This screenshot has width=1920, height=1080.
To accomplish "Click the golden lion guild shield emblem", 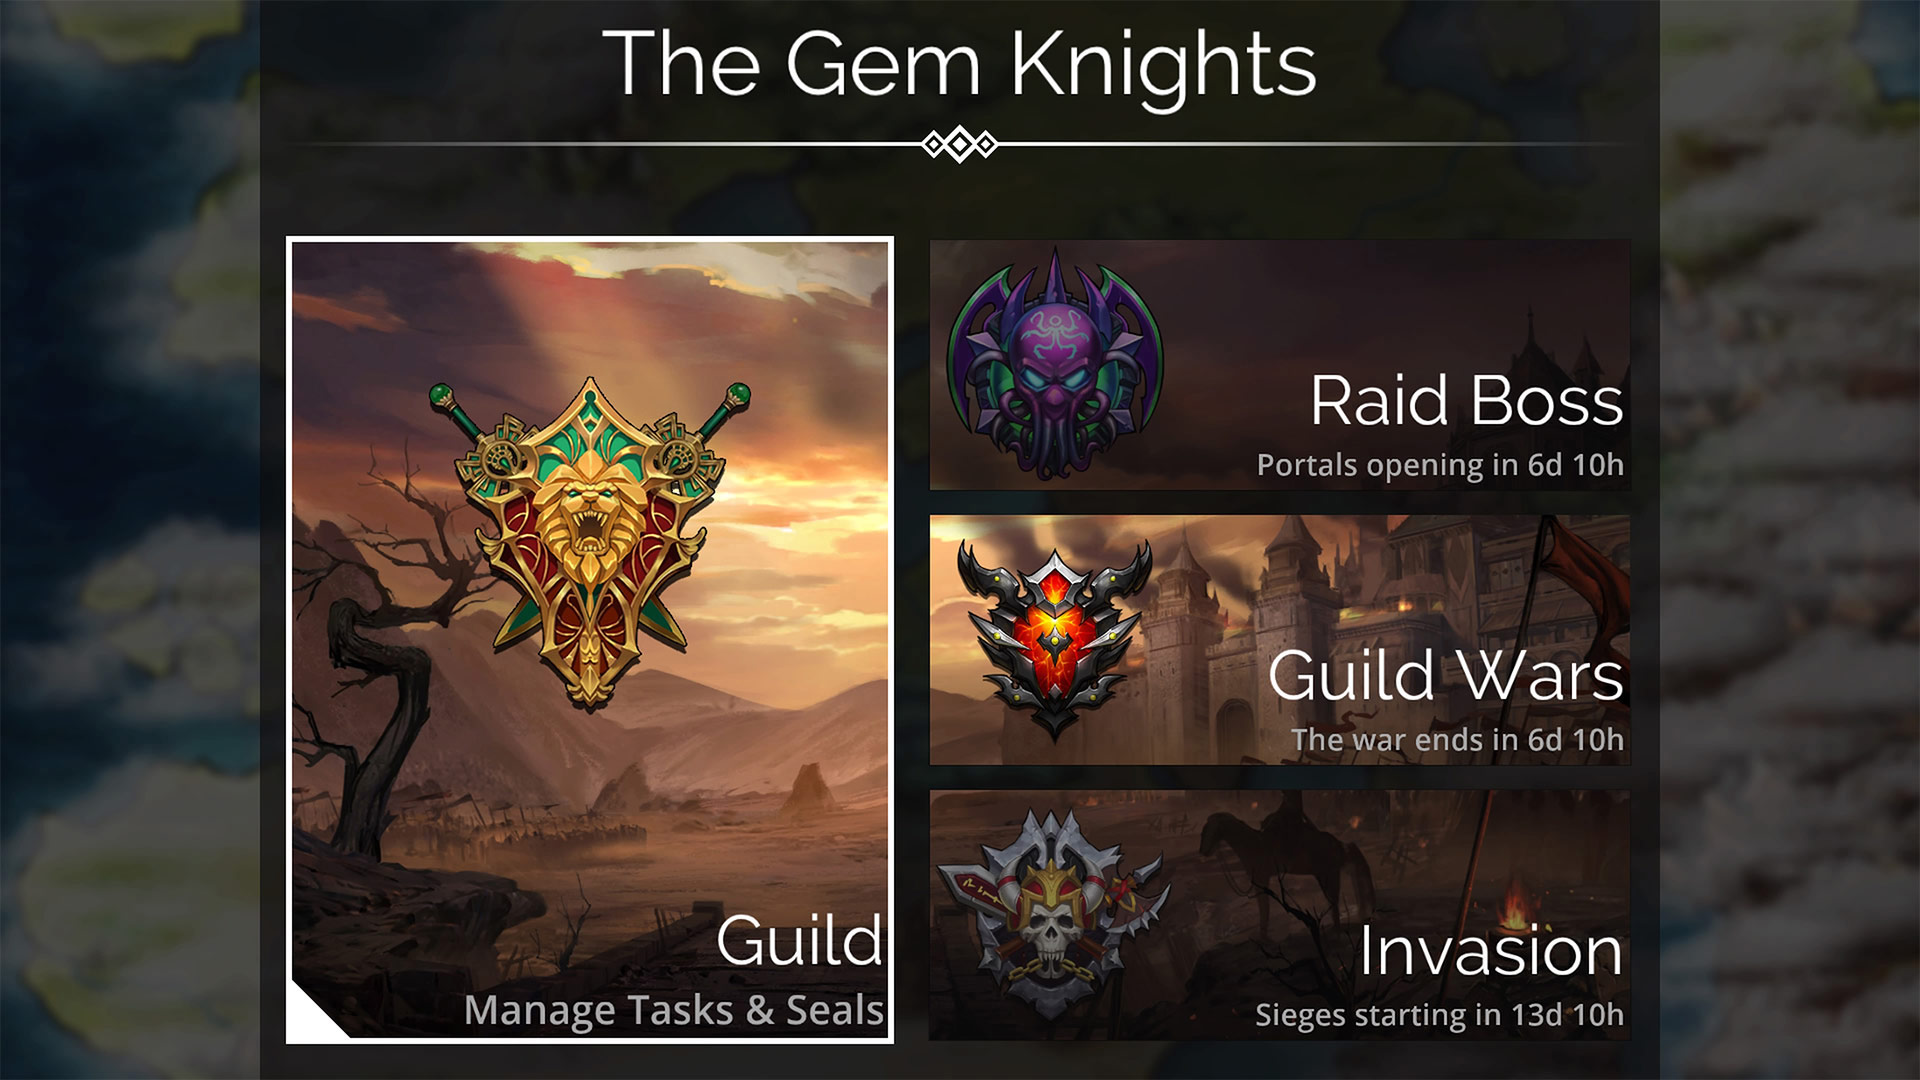I will coord(590,542).
